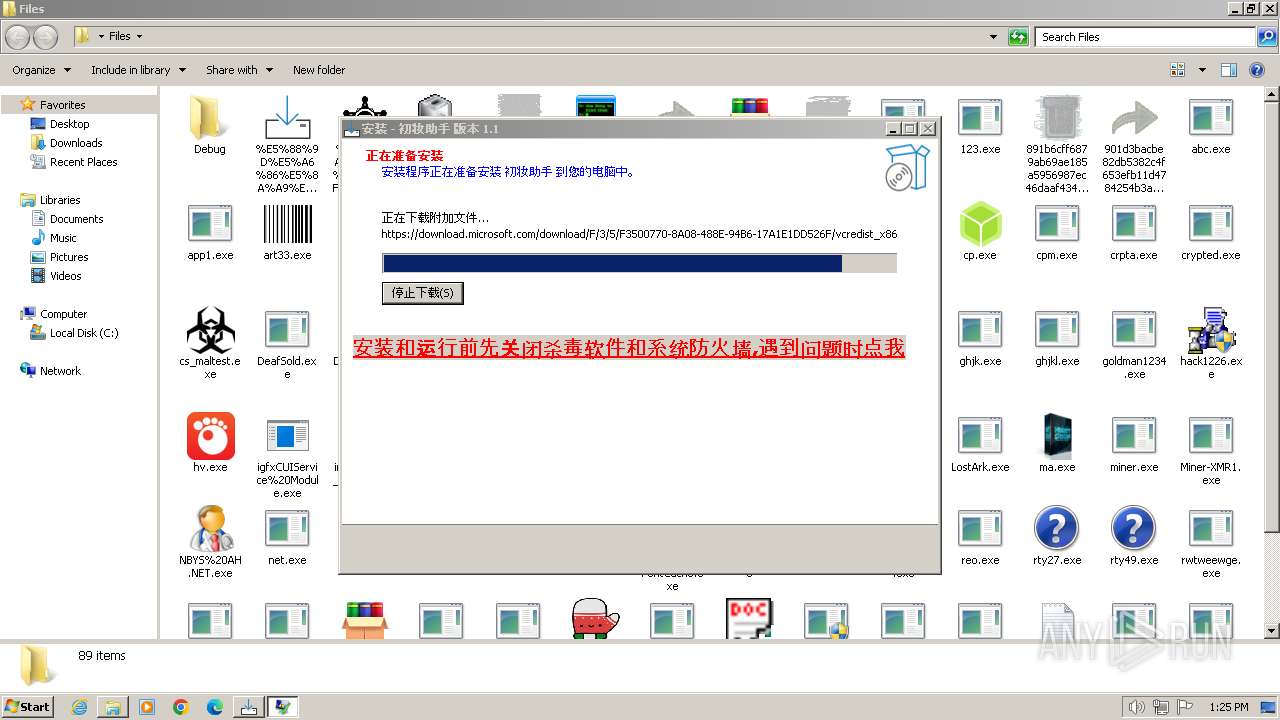Expand the Files breadcrumb arrow
This screenshot has width=1280, height=720.
coord(139,37)
